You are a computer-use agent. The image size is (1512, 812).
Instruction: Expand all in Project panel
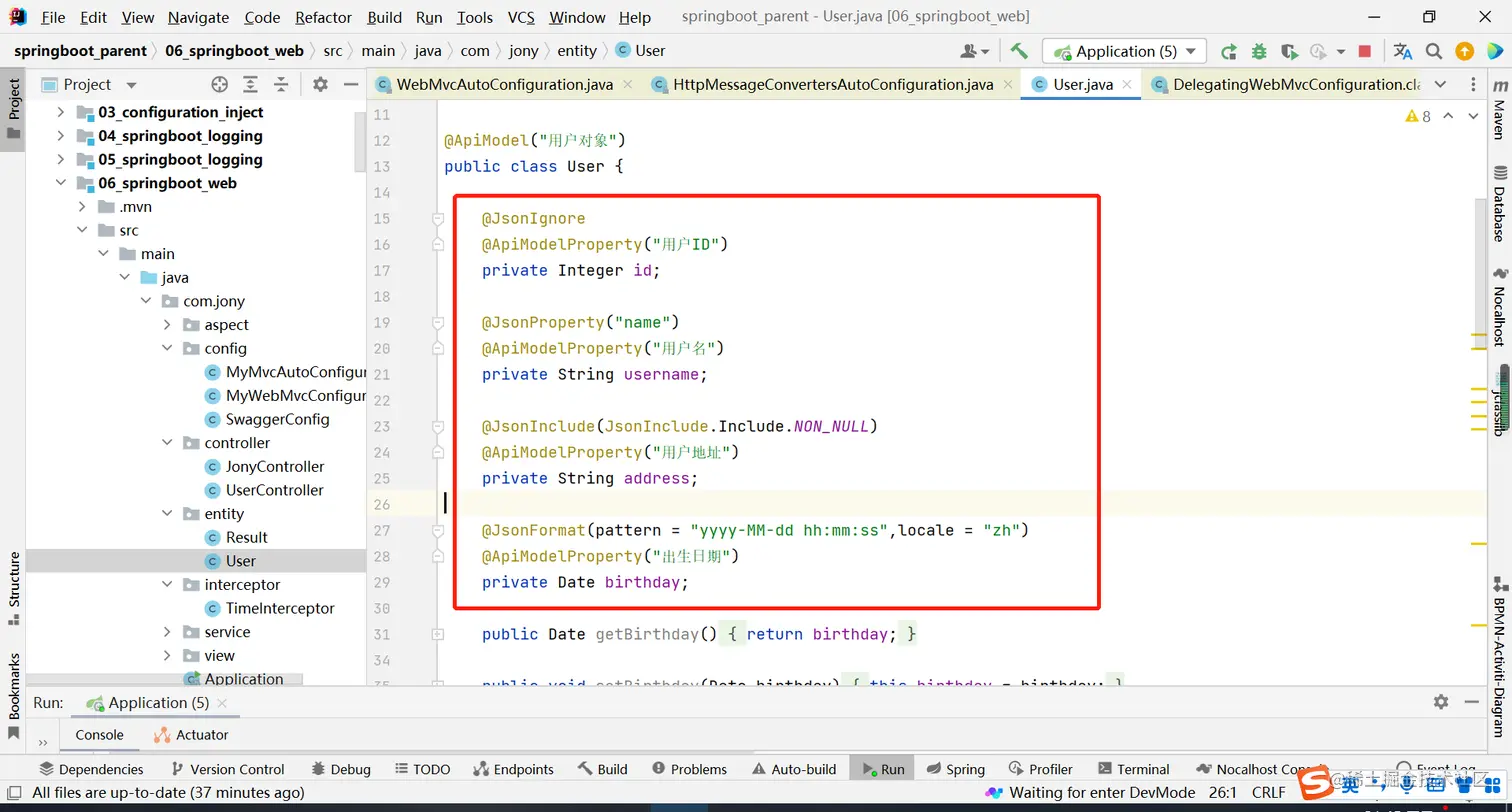pyautogui.click(x=250, y=84)
